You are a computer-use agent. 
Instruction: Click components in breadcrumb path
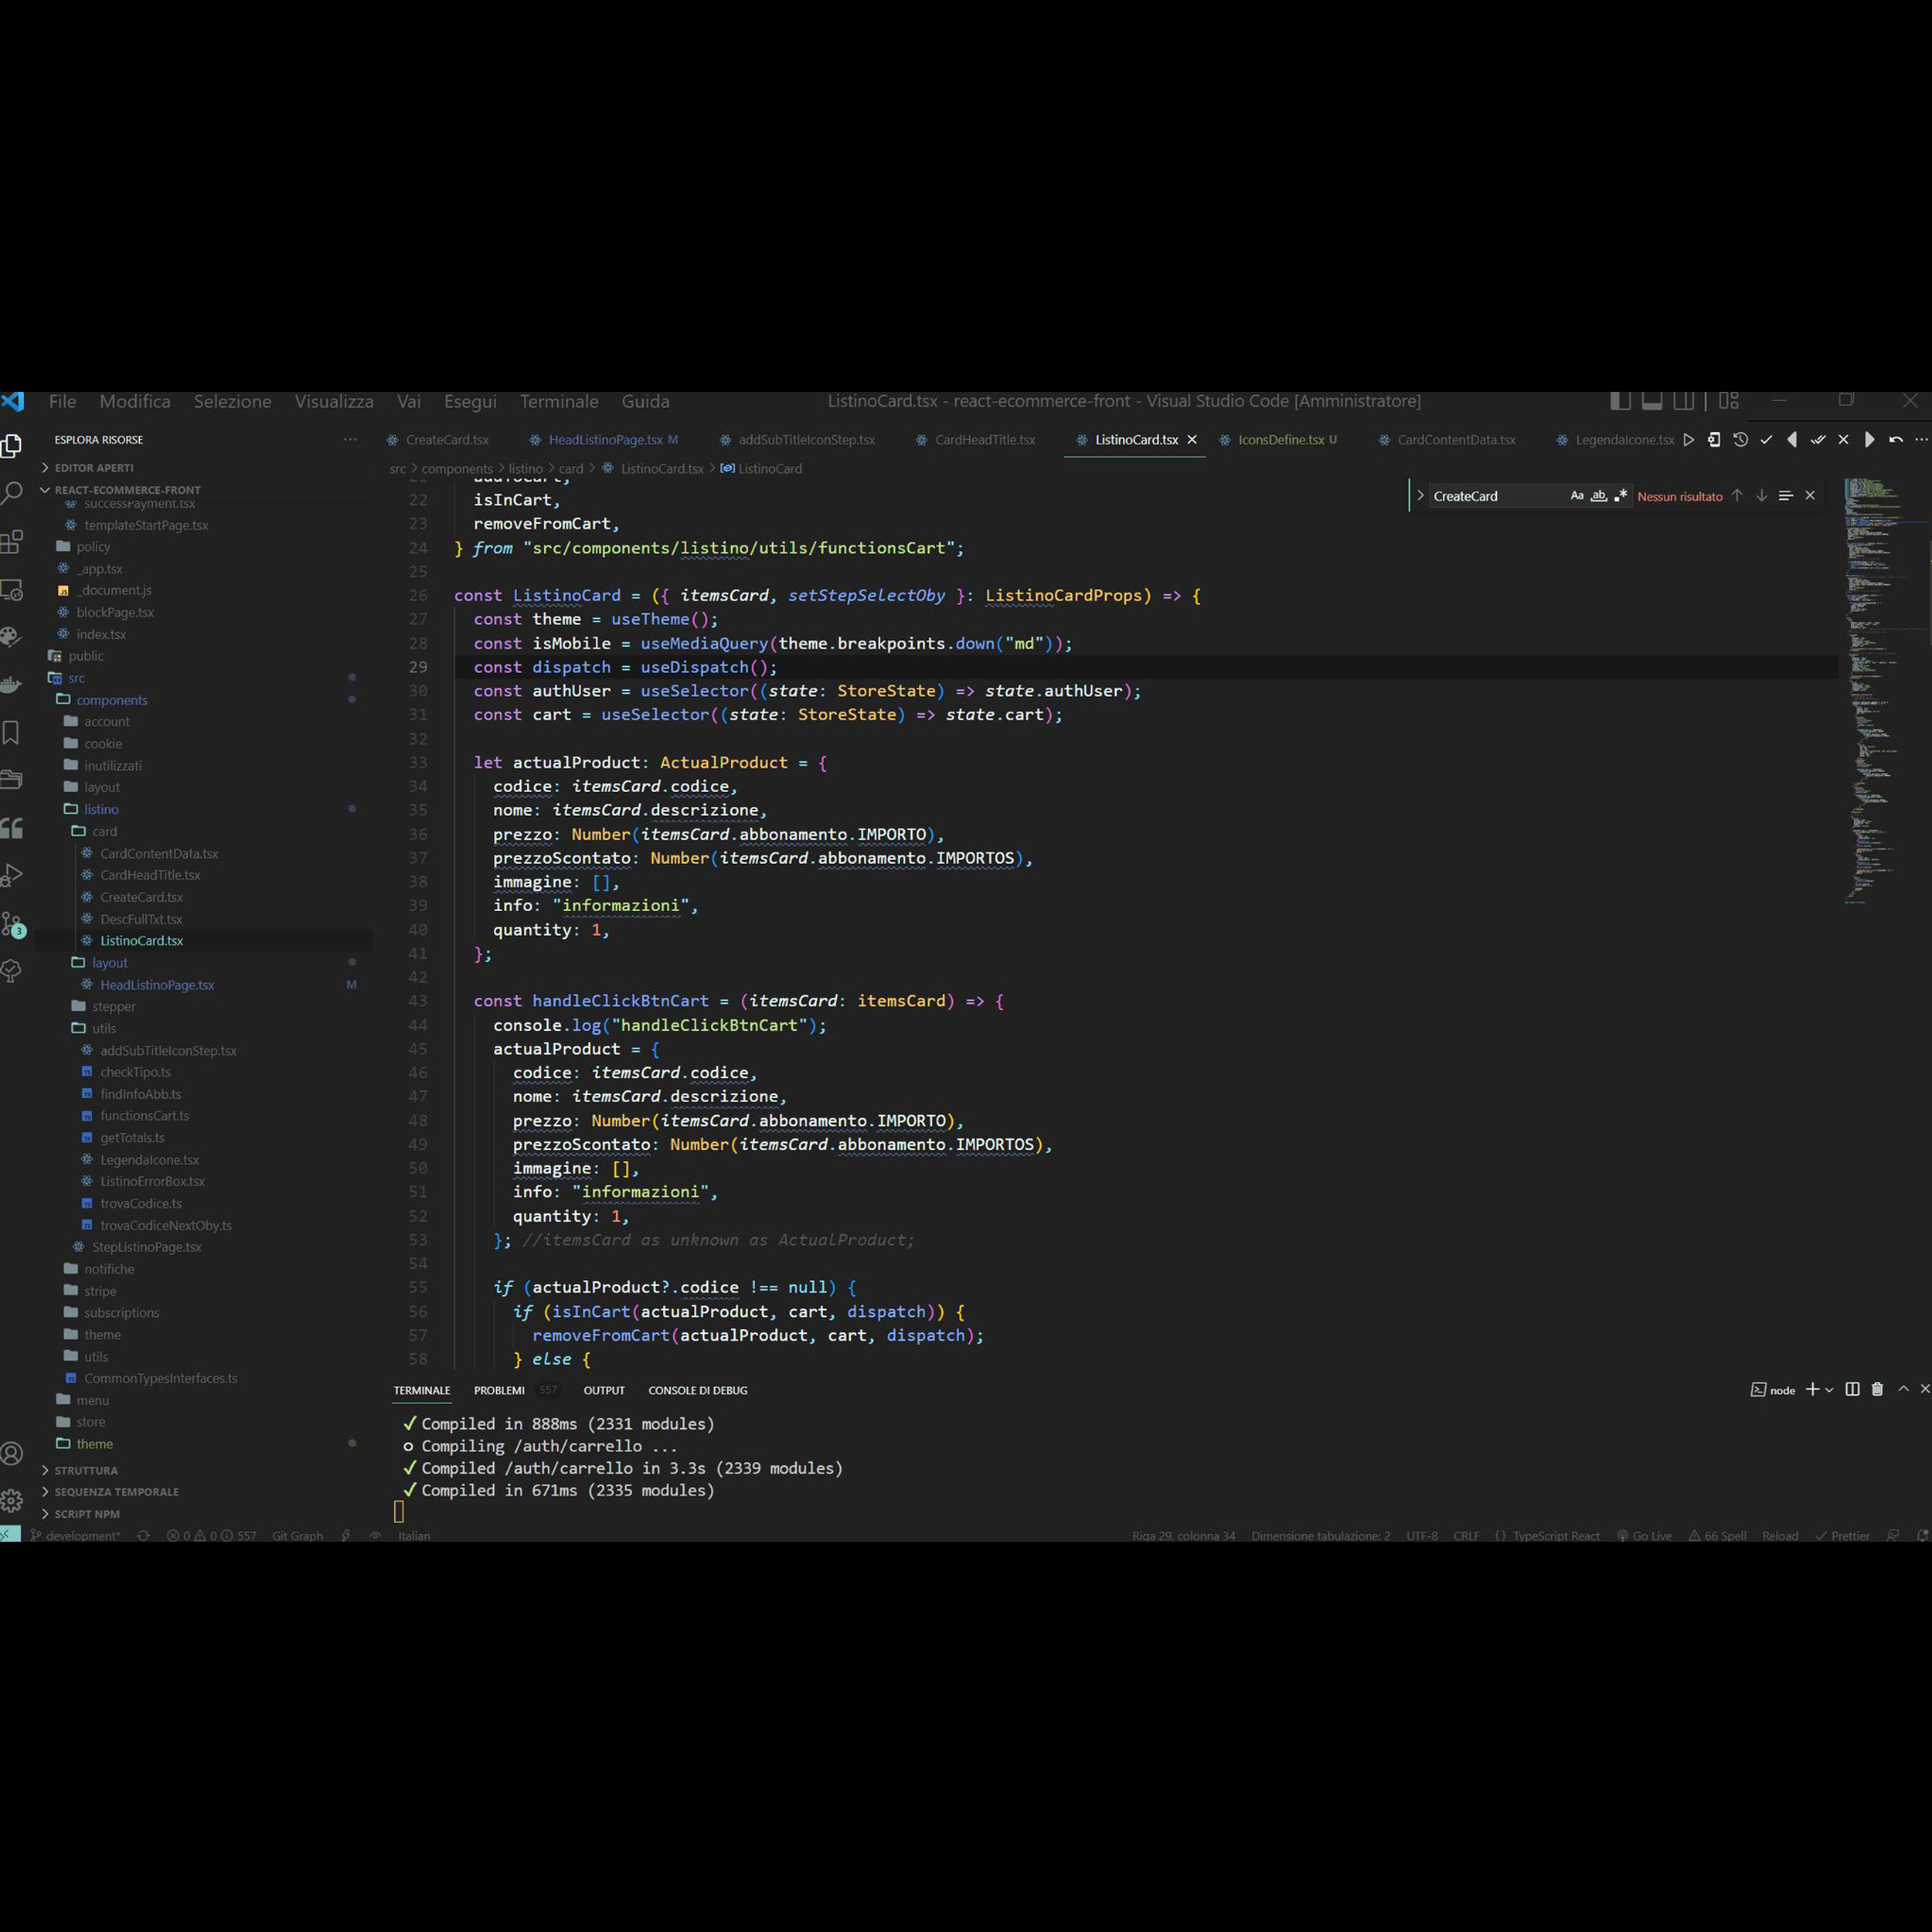coord(457,469)
